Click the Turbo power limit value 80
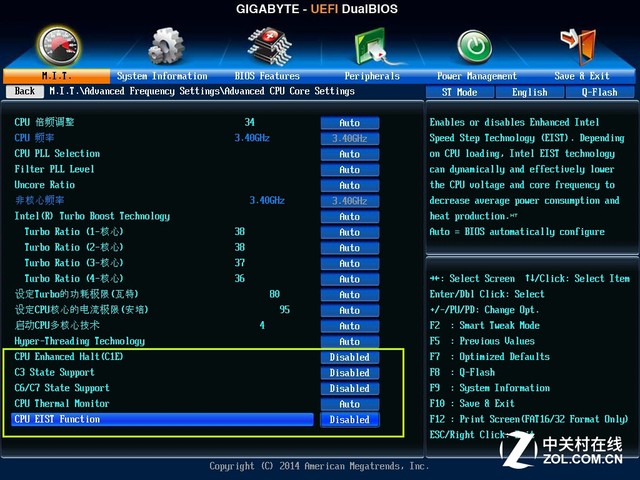This screenshot has height=480, width=640. [275, 294]
